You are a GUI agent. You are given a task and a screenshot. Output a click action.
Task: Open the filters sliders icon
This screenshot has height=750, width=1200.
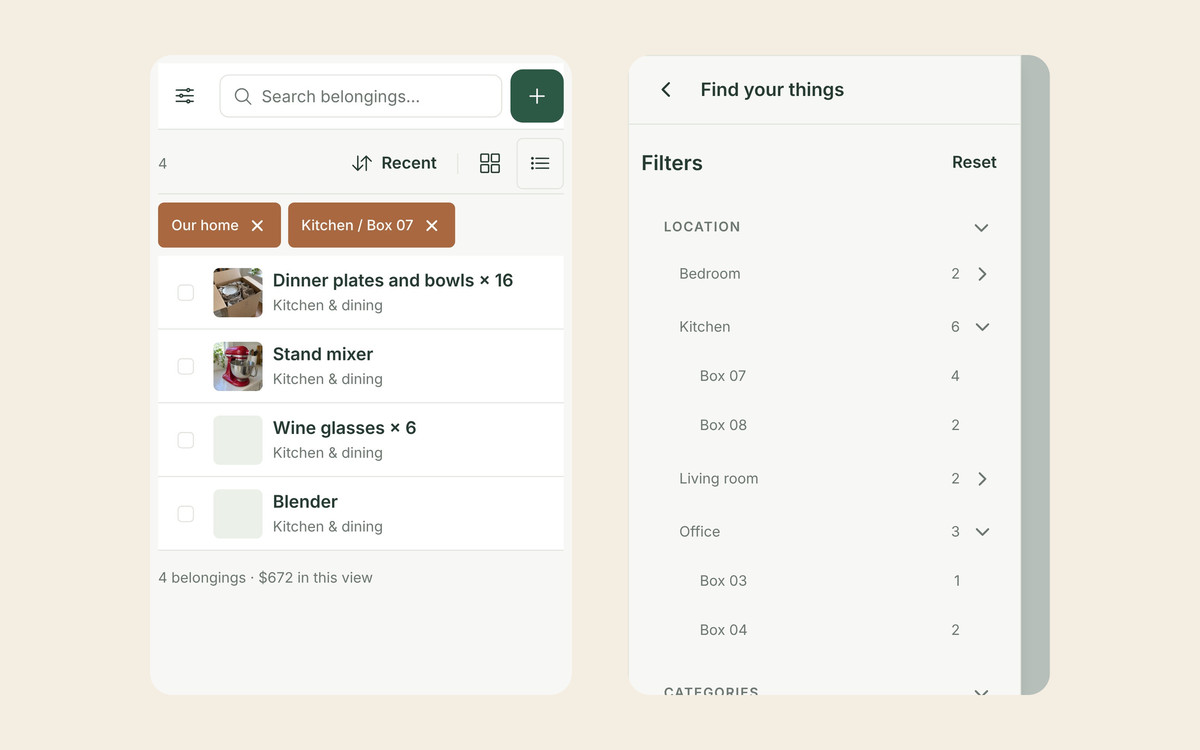185,96
